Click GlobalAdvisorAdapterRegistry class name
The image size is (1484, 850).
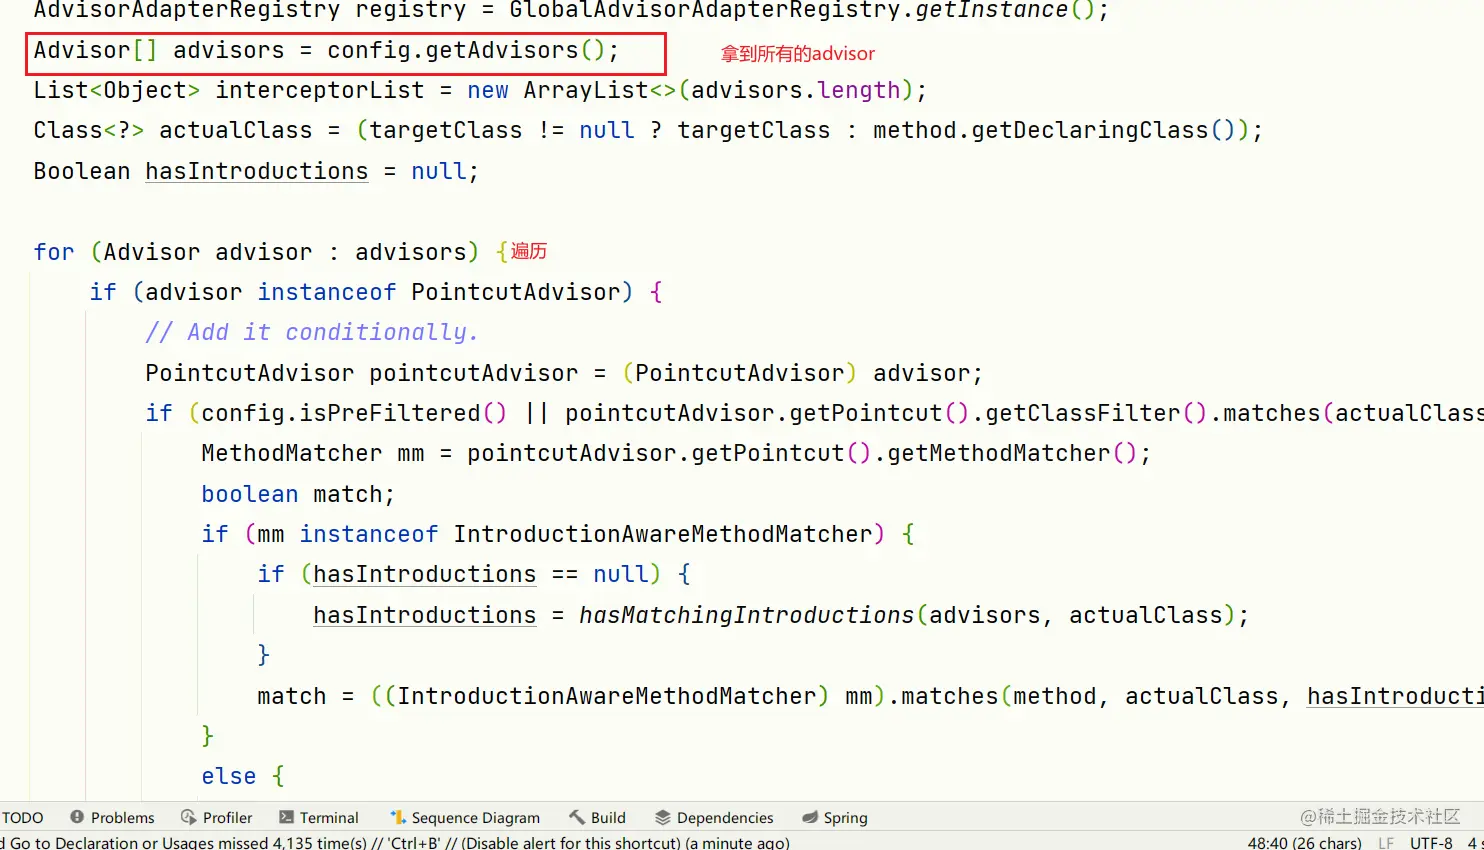click(706, 10)
